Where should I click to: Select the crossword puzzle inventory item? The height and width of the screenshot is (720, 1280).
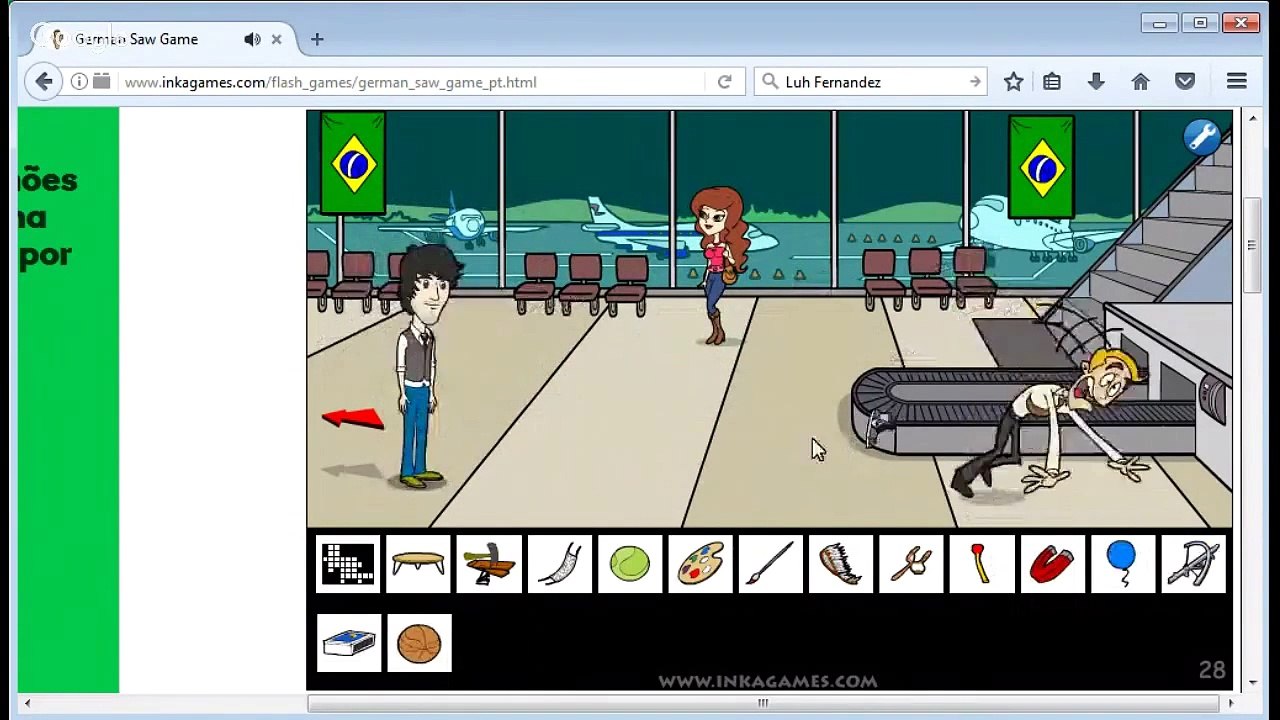click(348, 564)
